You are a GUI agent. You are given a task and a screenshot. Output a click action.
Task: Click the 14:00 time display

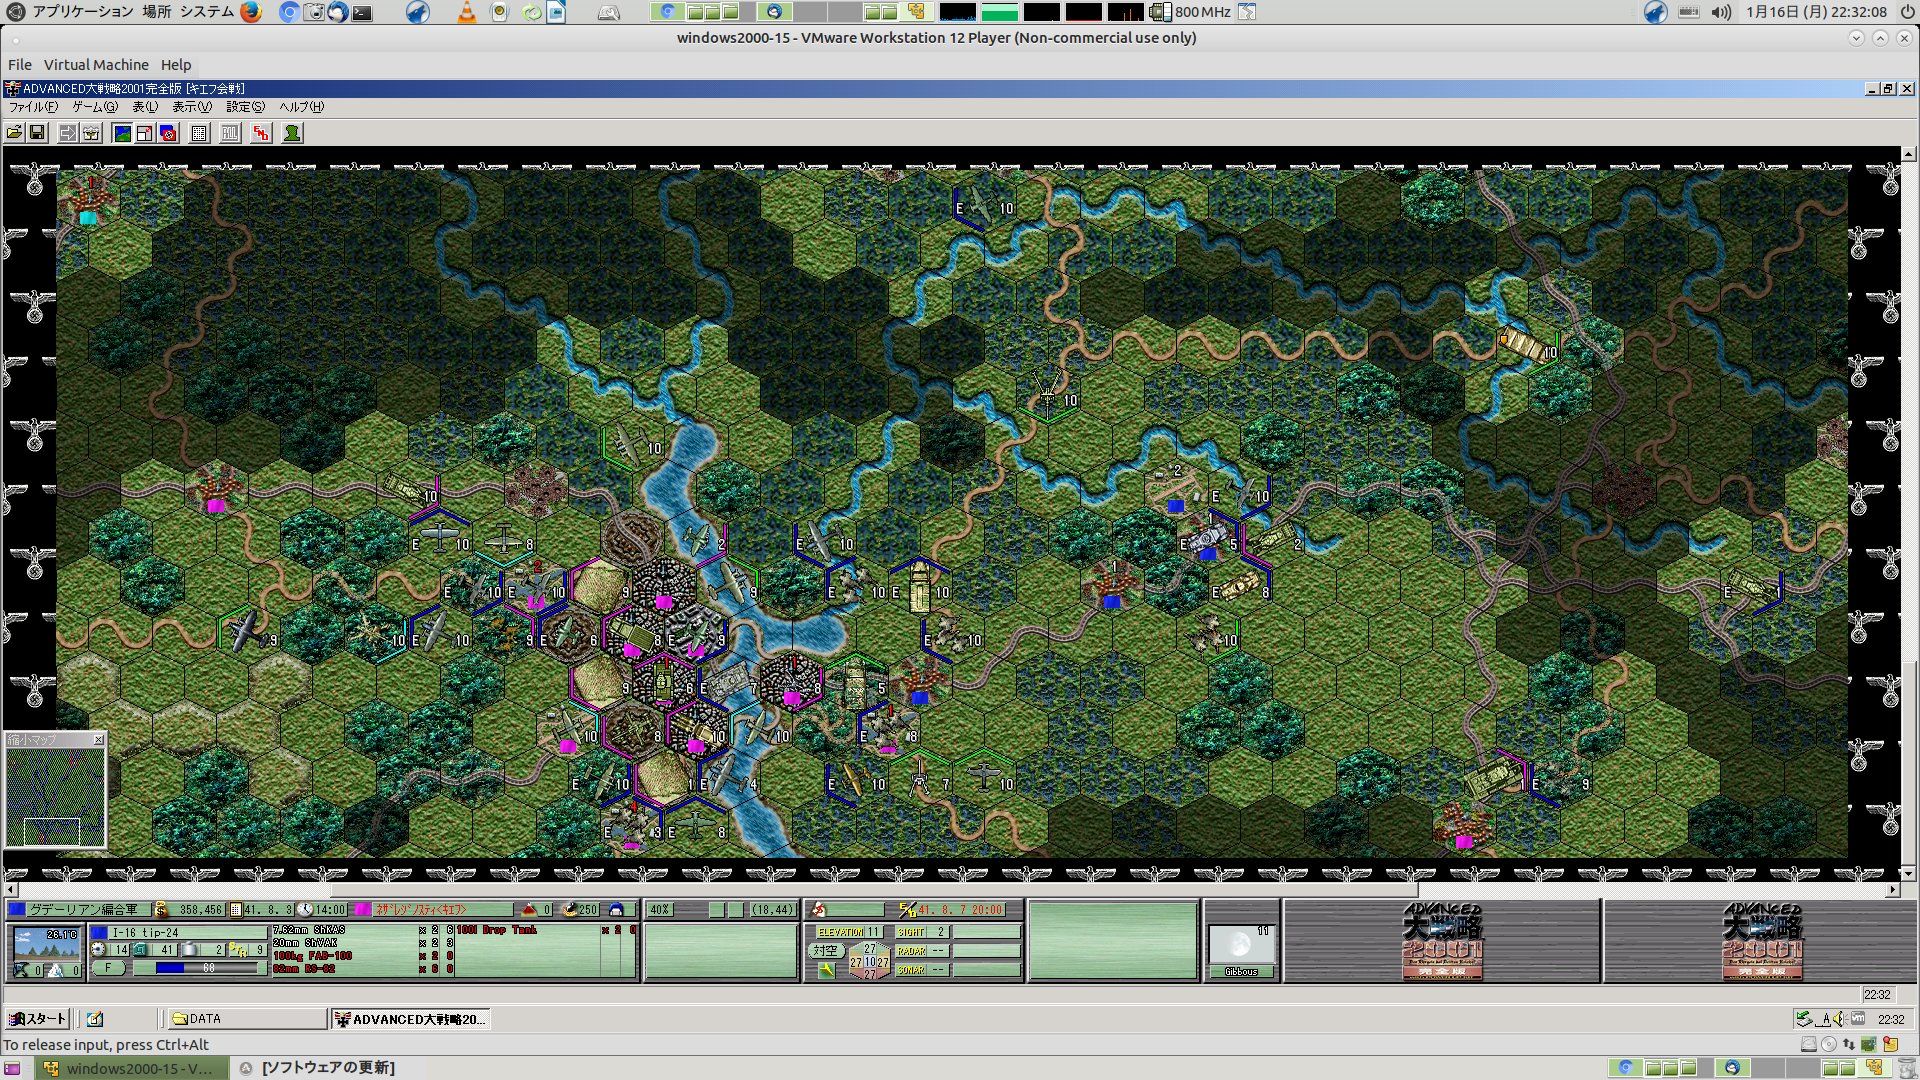pyautogui.click(x=330, y=910)
